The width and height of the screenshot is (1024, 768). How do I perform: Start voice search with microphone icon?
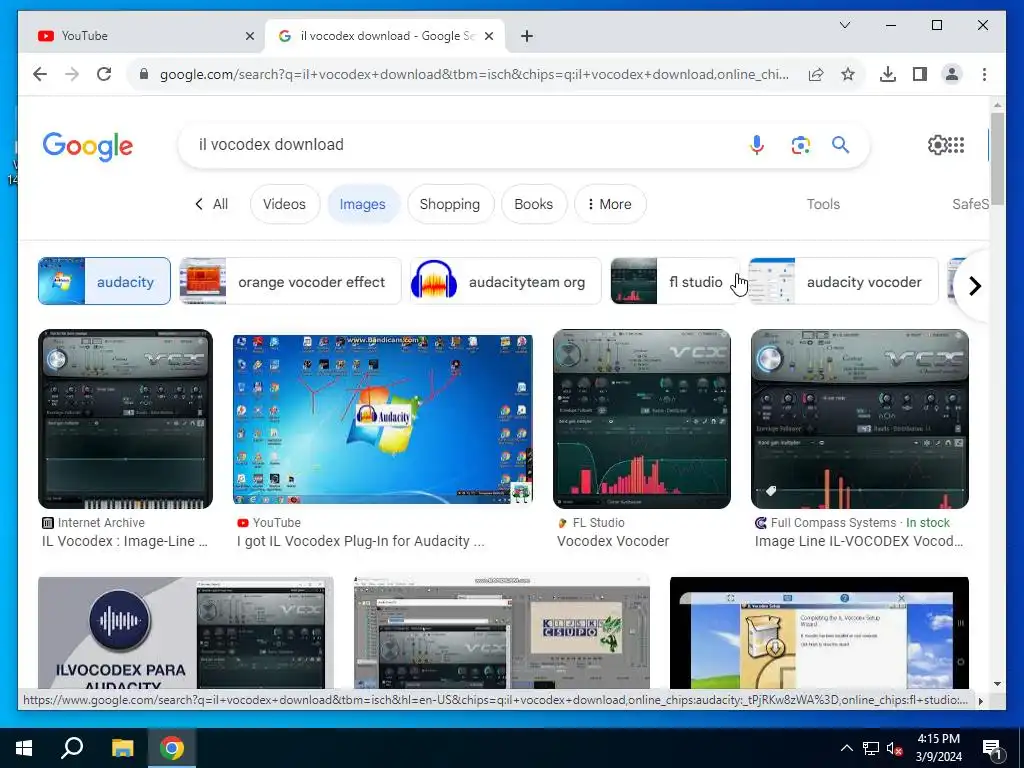click(757, 145)
